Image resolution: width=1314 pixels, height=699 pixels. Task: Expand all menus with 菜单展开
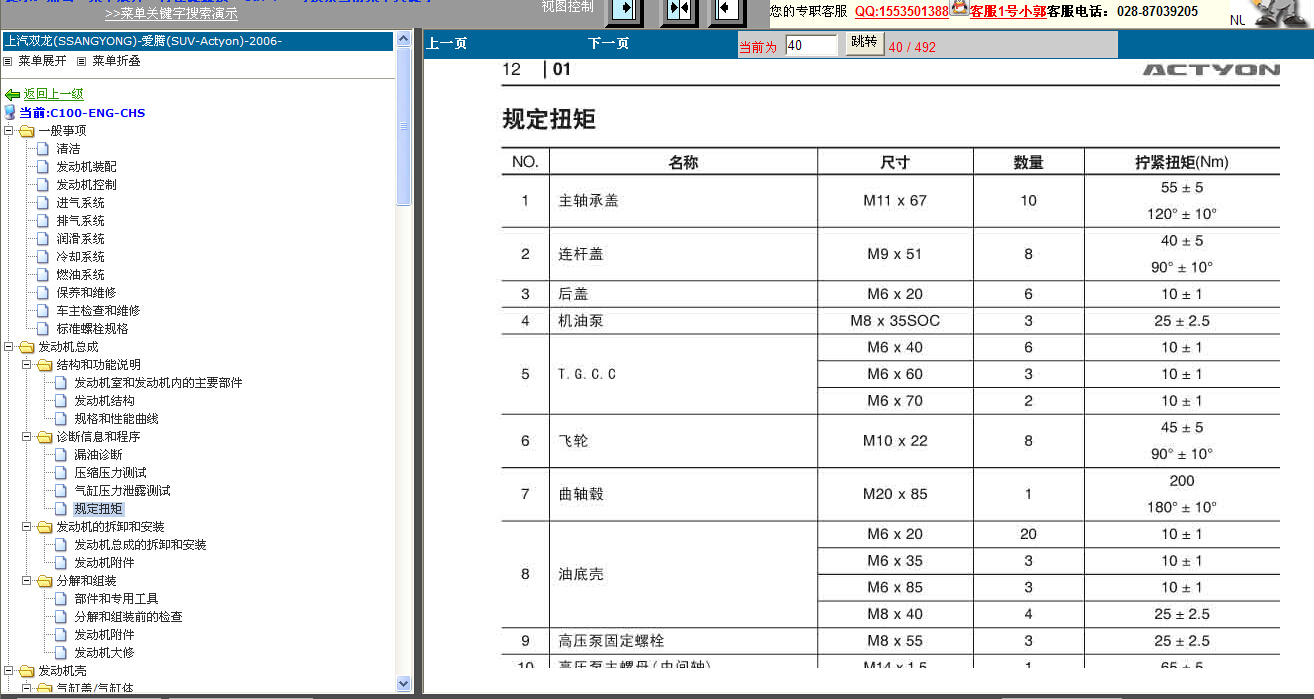point(42,61)
